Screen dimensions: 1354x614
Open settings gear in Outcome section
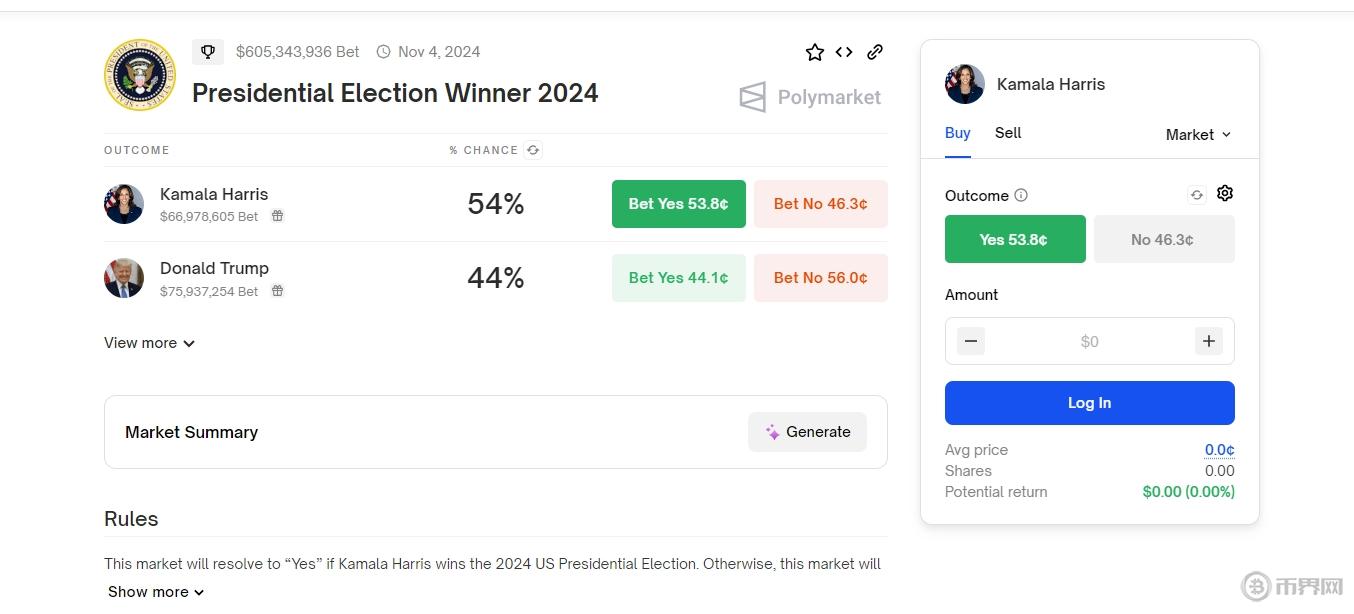1225,194
